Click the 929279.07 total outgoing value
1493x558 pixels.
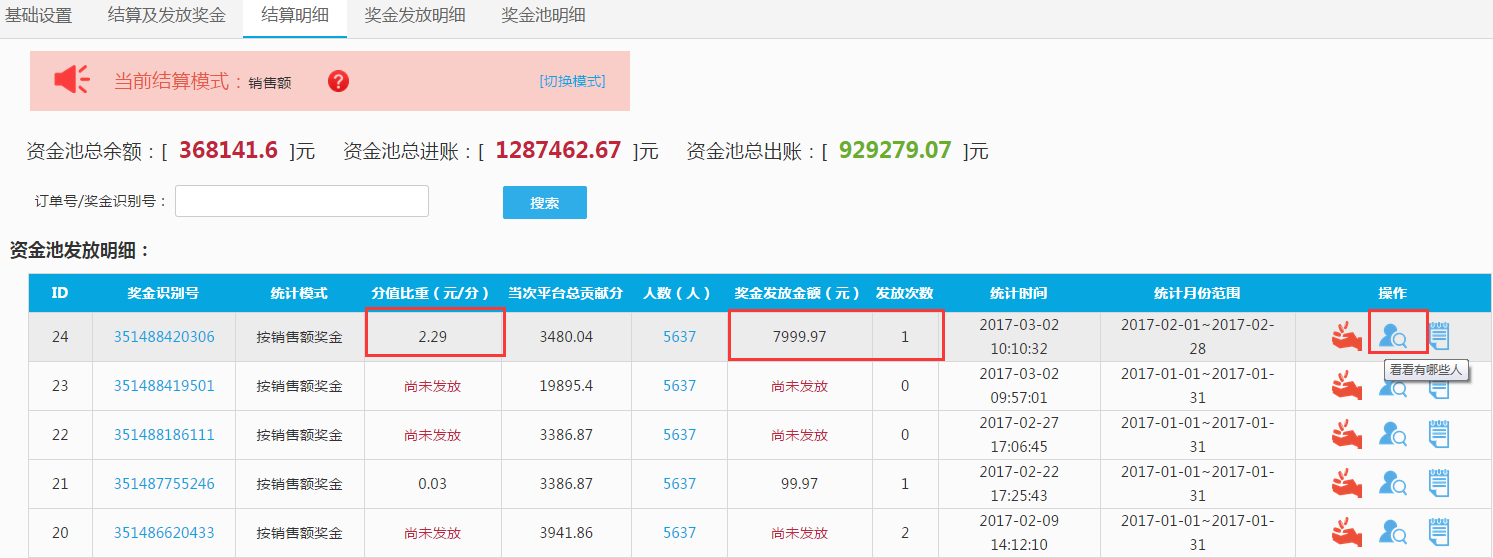point(895,151)
